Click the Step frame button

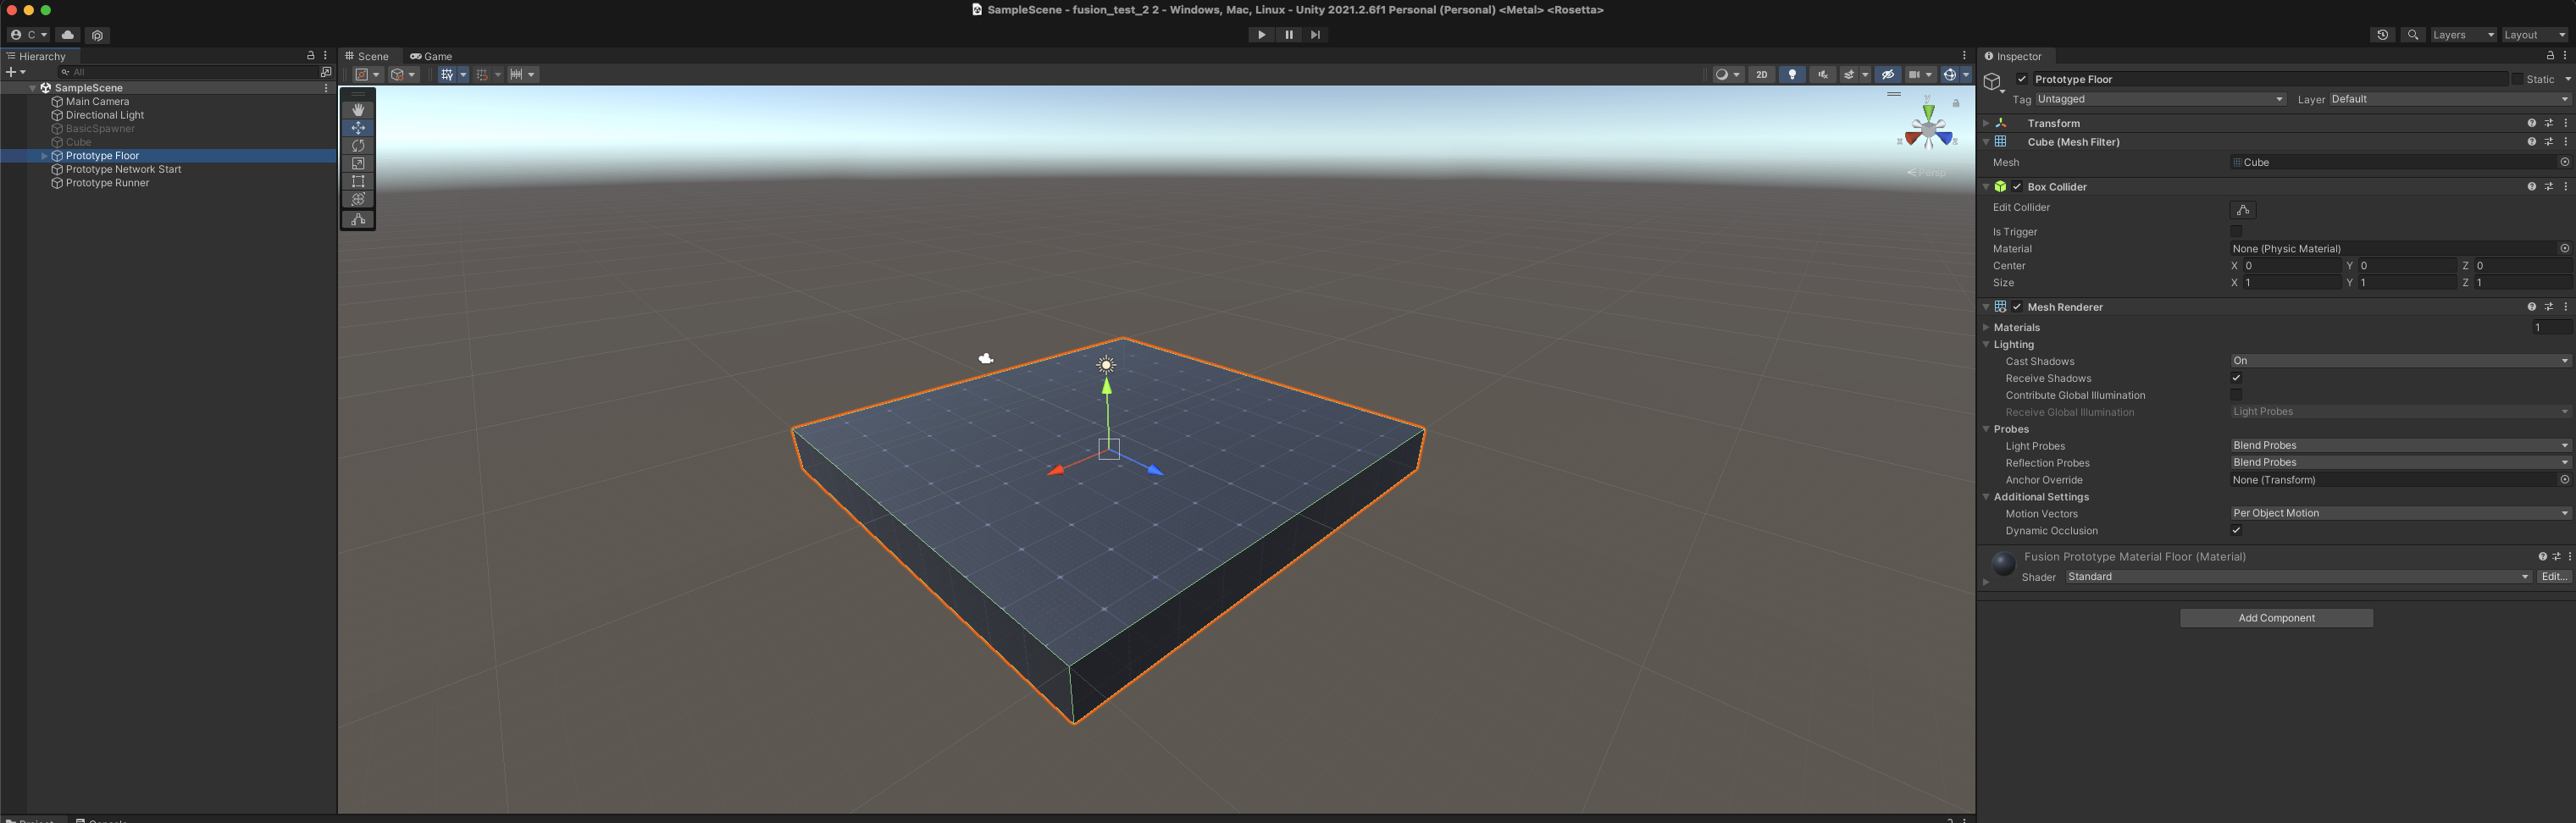click(x=1316, y=34)
